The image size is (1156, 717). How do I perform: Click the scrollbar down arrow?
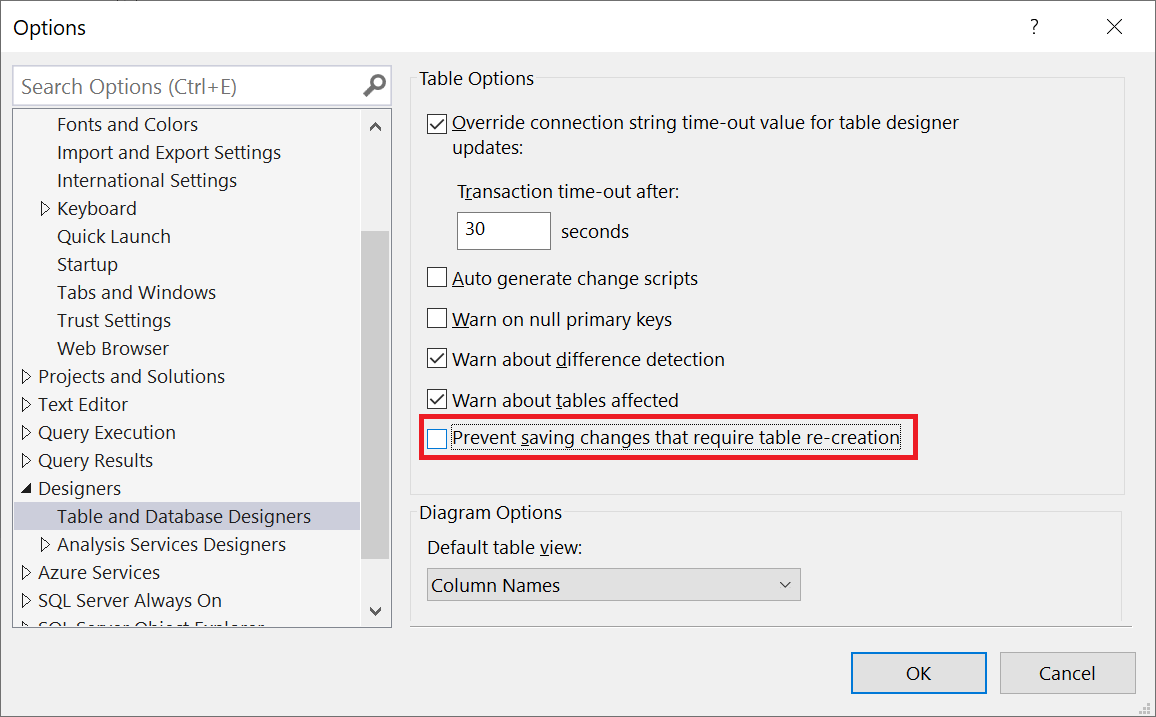[x=375, y=610]
